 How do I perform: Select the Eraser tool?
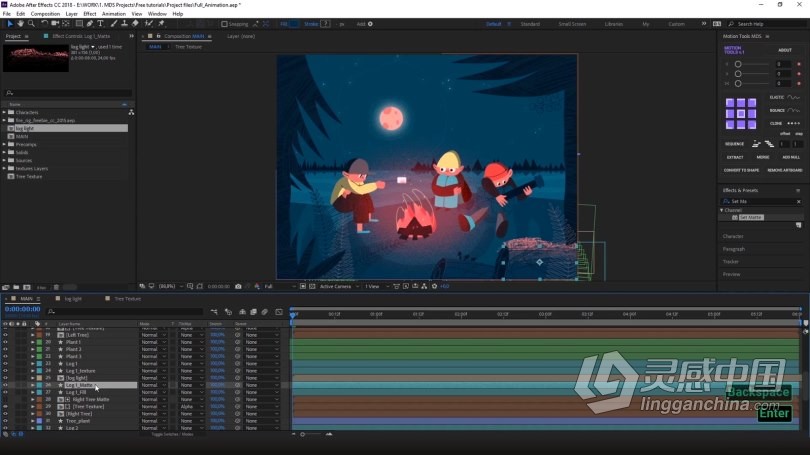pos(135,24)
